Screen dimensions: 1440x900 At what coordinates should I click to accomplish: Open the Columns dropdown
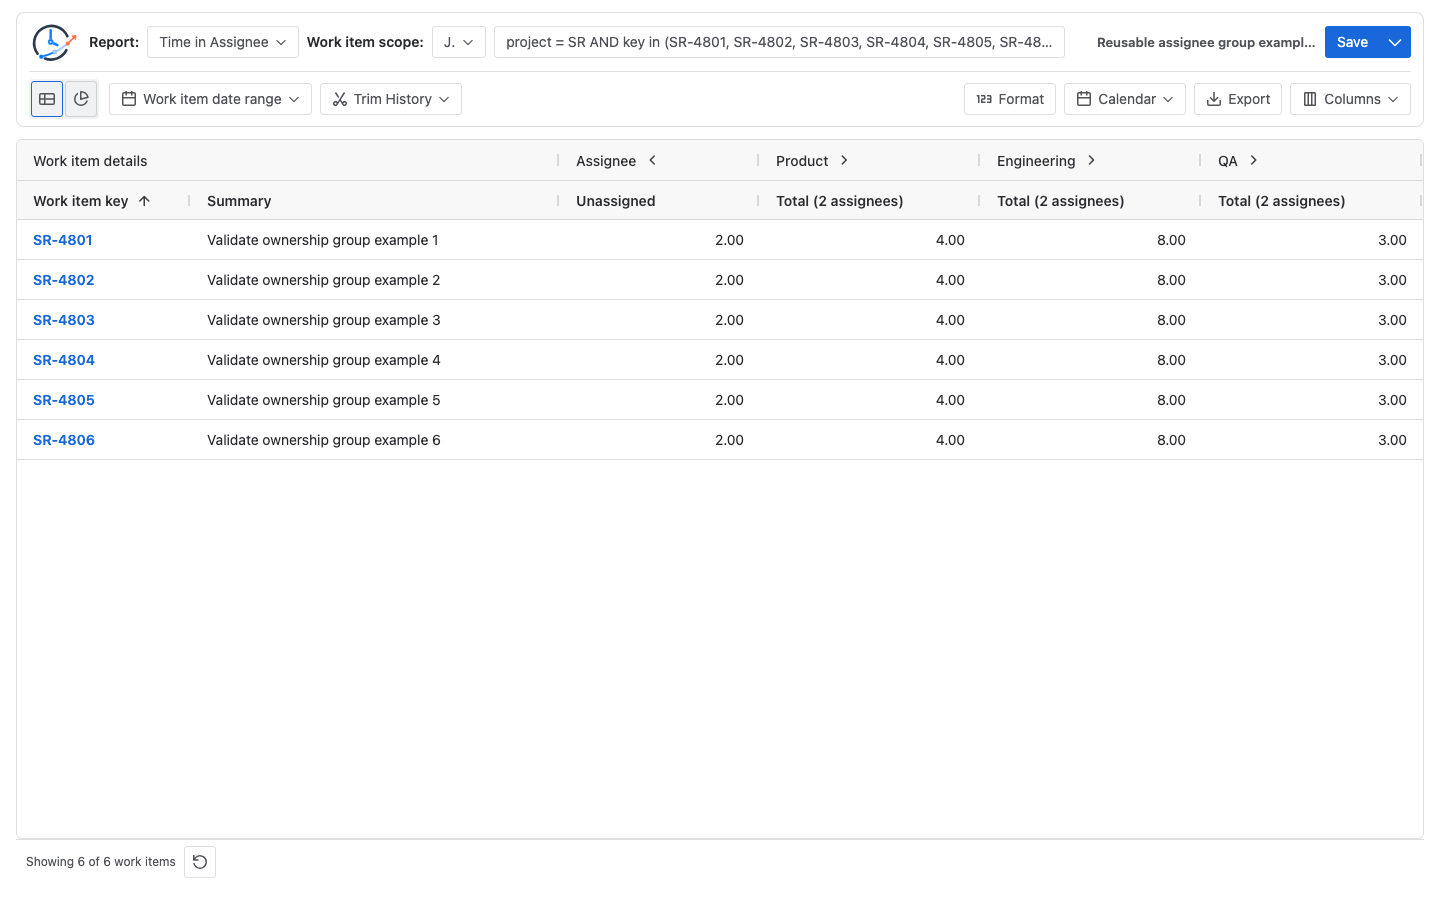tap(1350, 99)
